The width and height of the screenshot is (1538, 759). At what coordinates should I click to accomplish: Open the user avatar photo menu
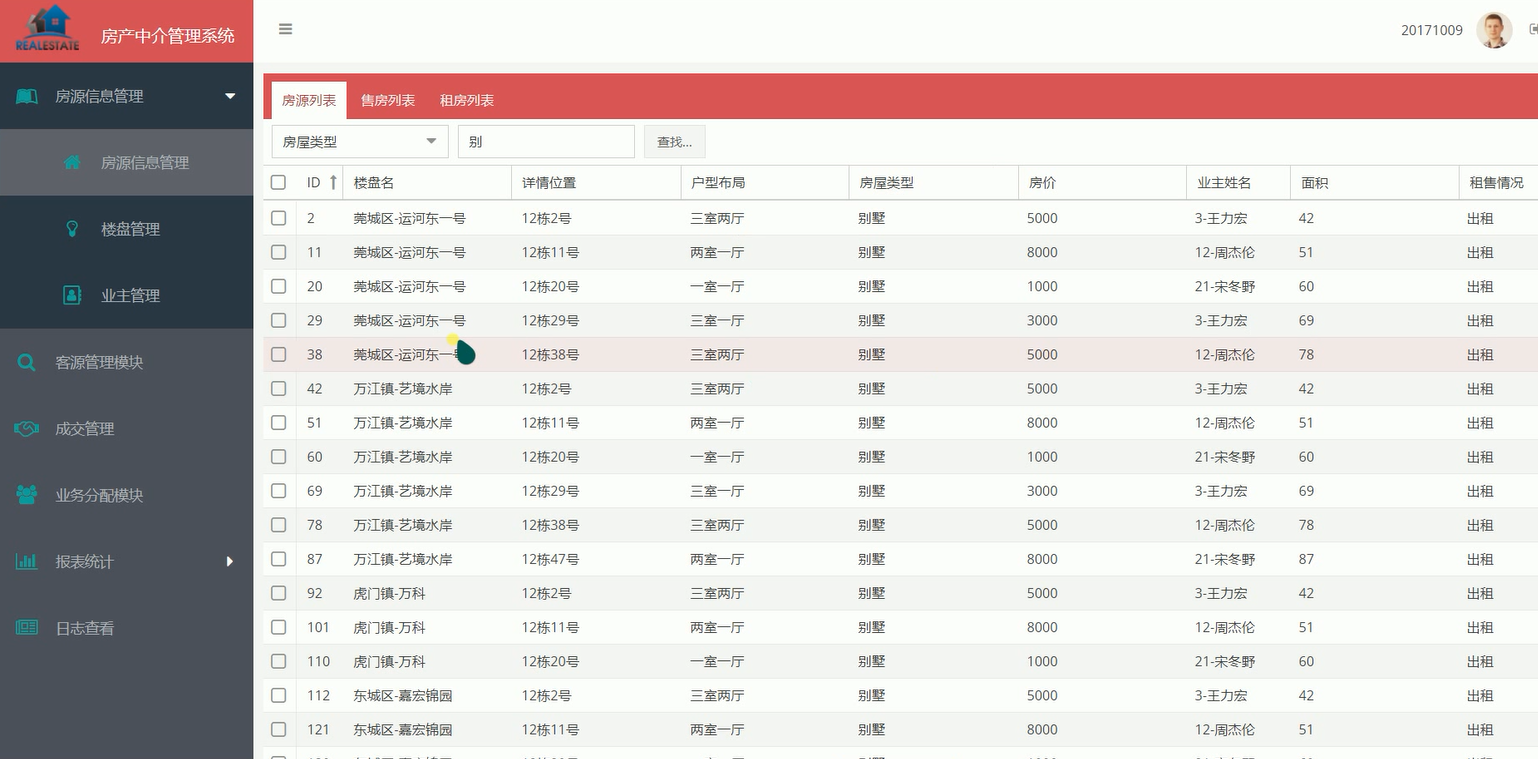pyautogui.click(x=1494, y=30)
